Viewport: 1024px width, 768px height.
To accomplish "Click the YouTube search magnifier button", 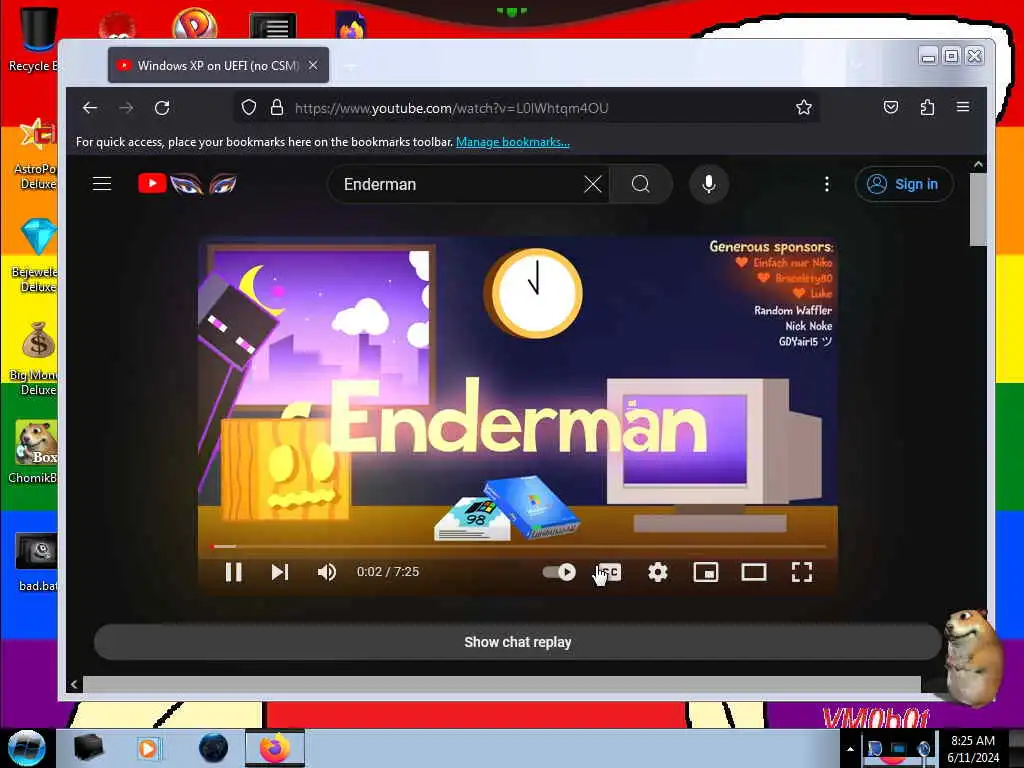I will (x=641, y=184).
